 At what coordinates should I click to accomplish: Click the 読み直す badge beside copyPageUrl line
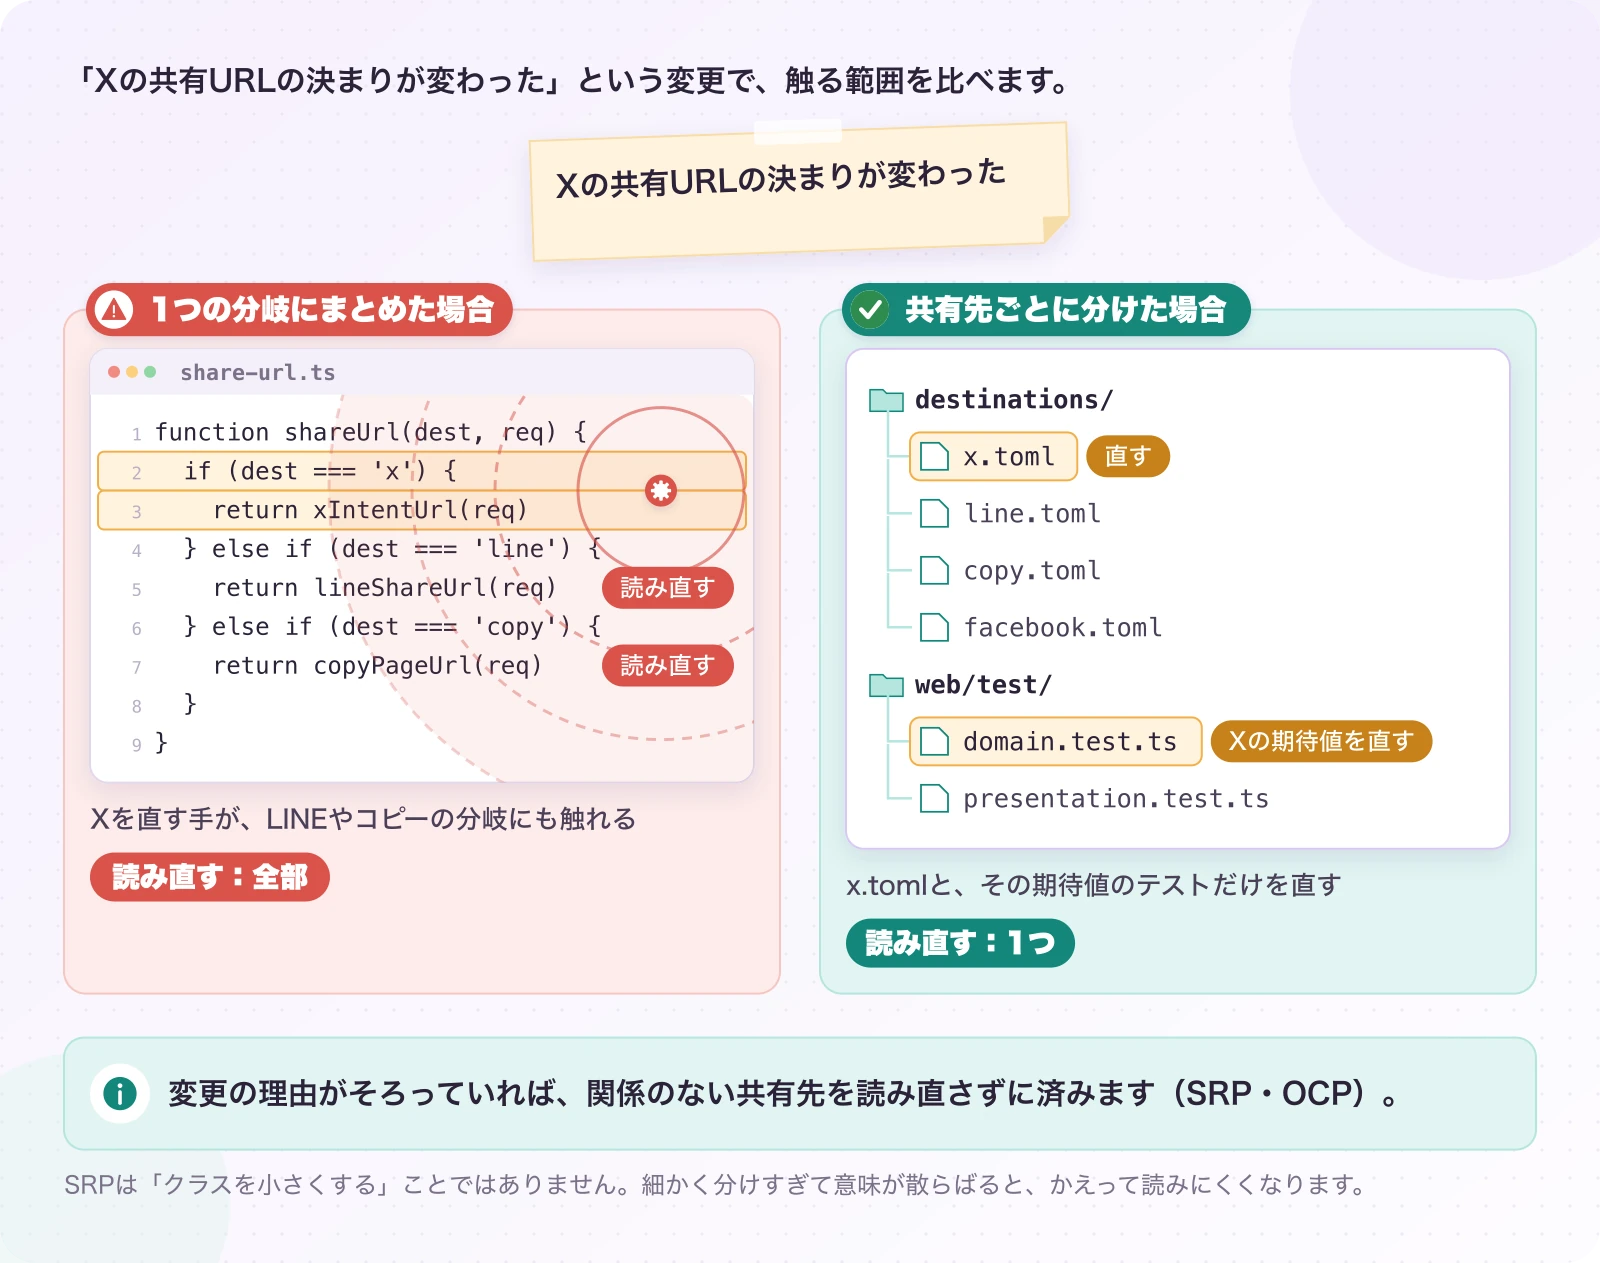coord(668,666)
